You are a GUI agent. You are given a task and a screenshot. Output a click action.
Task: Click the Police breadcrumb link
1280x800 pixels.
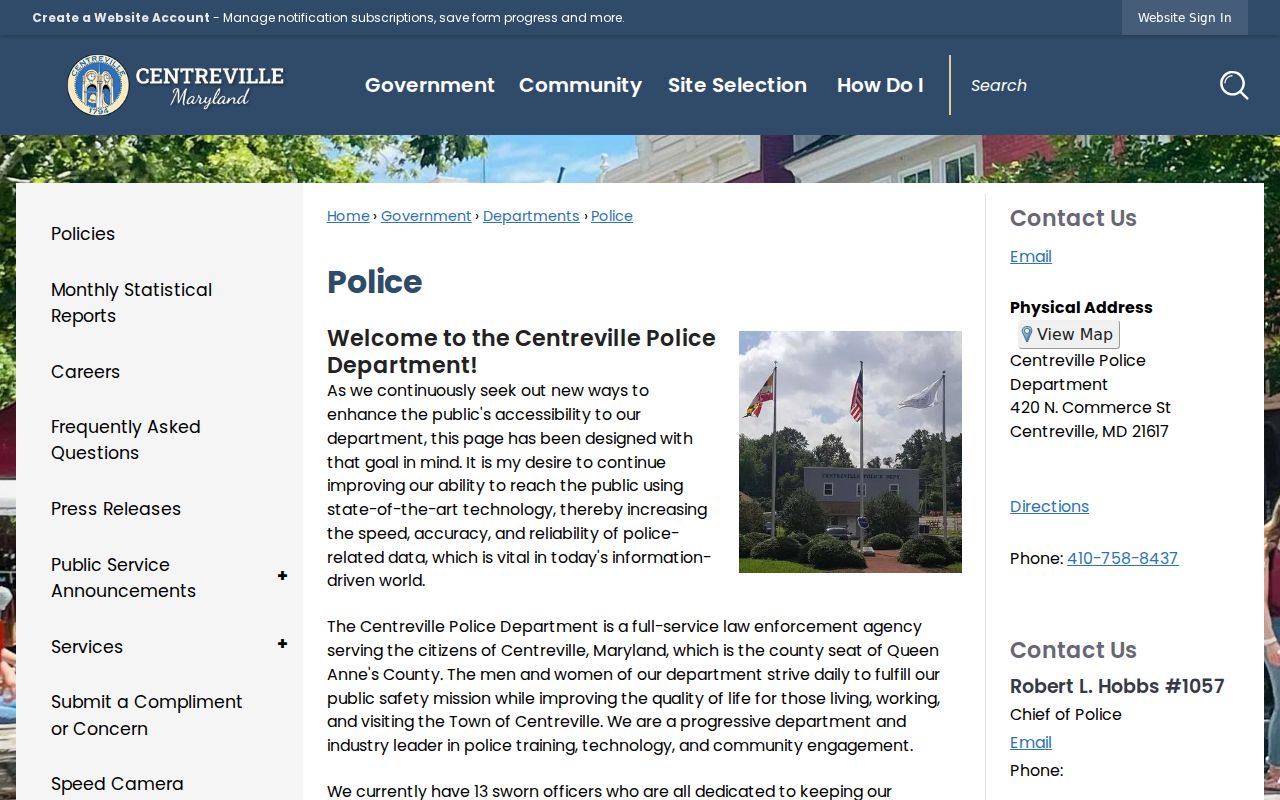[x=612, y=216]
